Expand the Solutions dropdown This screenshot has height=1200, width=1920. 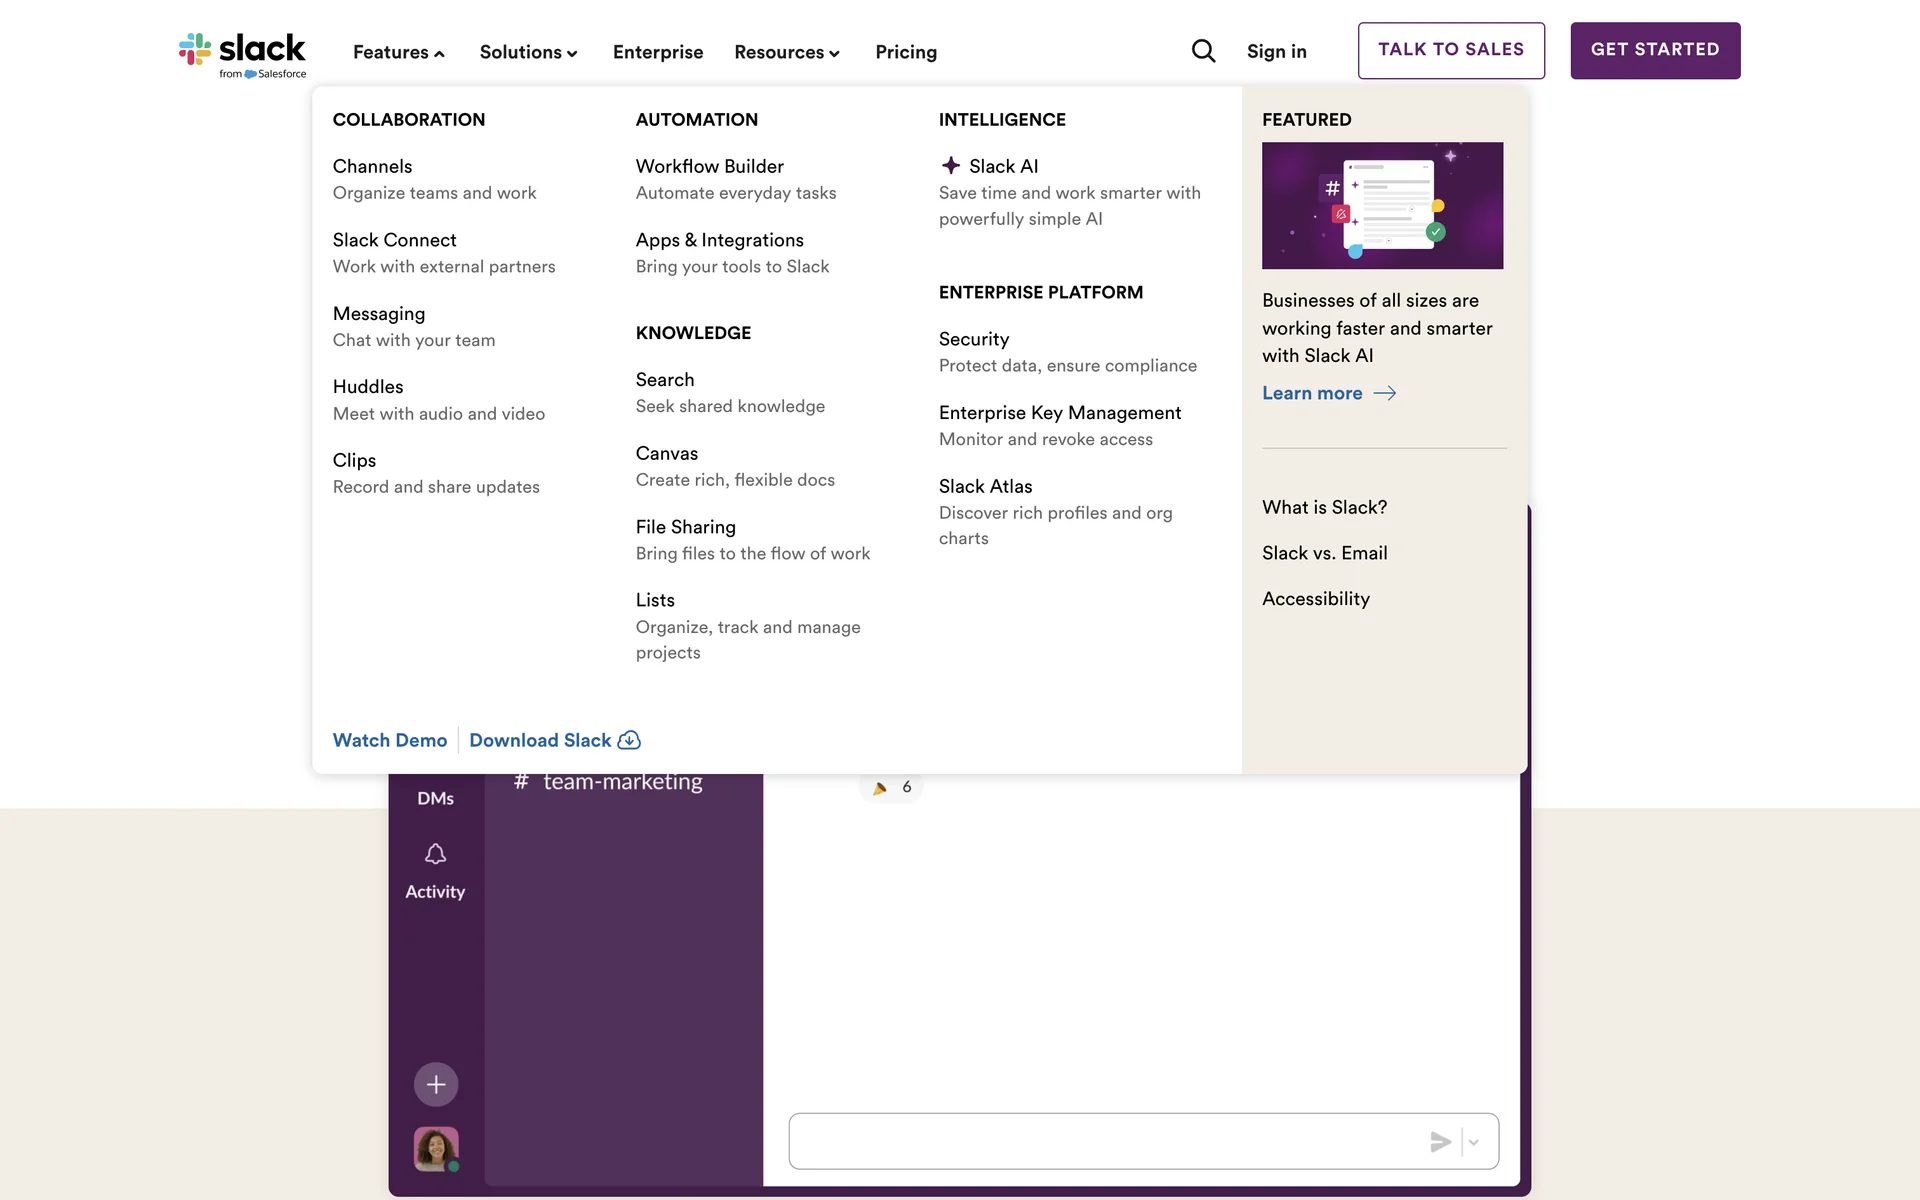tap(528, 52)
